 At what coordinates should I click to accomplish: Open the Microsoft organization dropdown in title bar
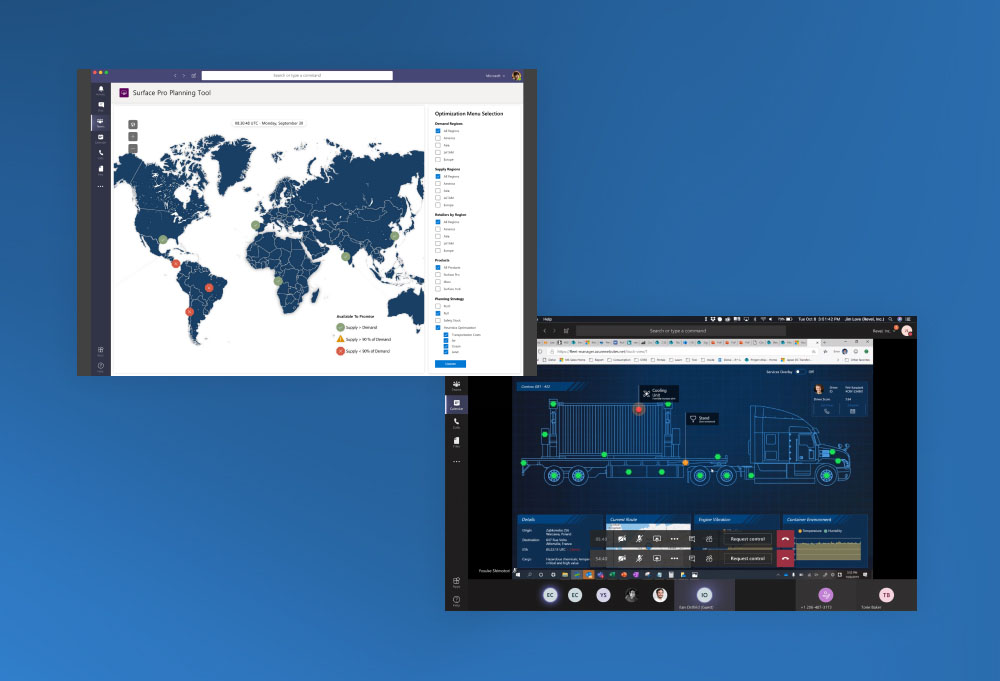point(495,75)
